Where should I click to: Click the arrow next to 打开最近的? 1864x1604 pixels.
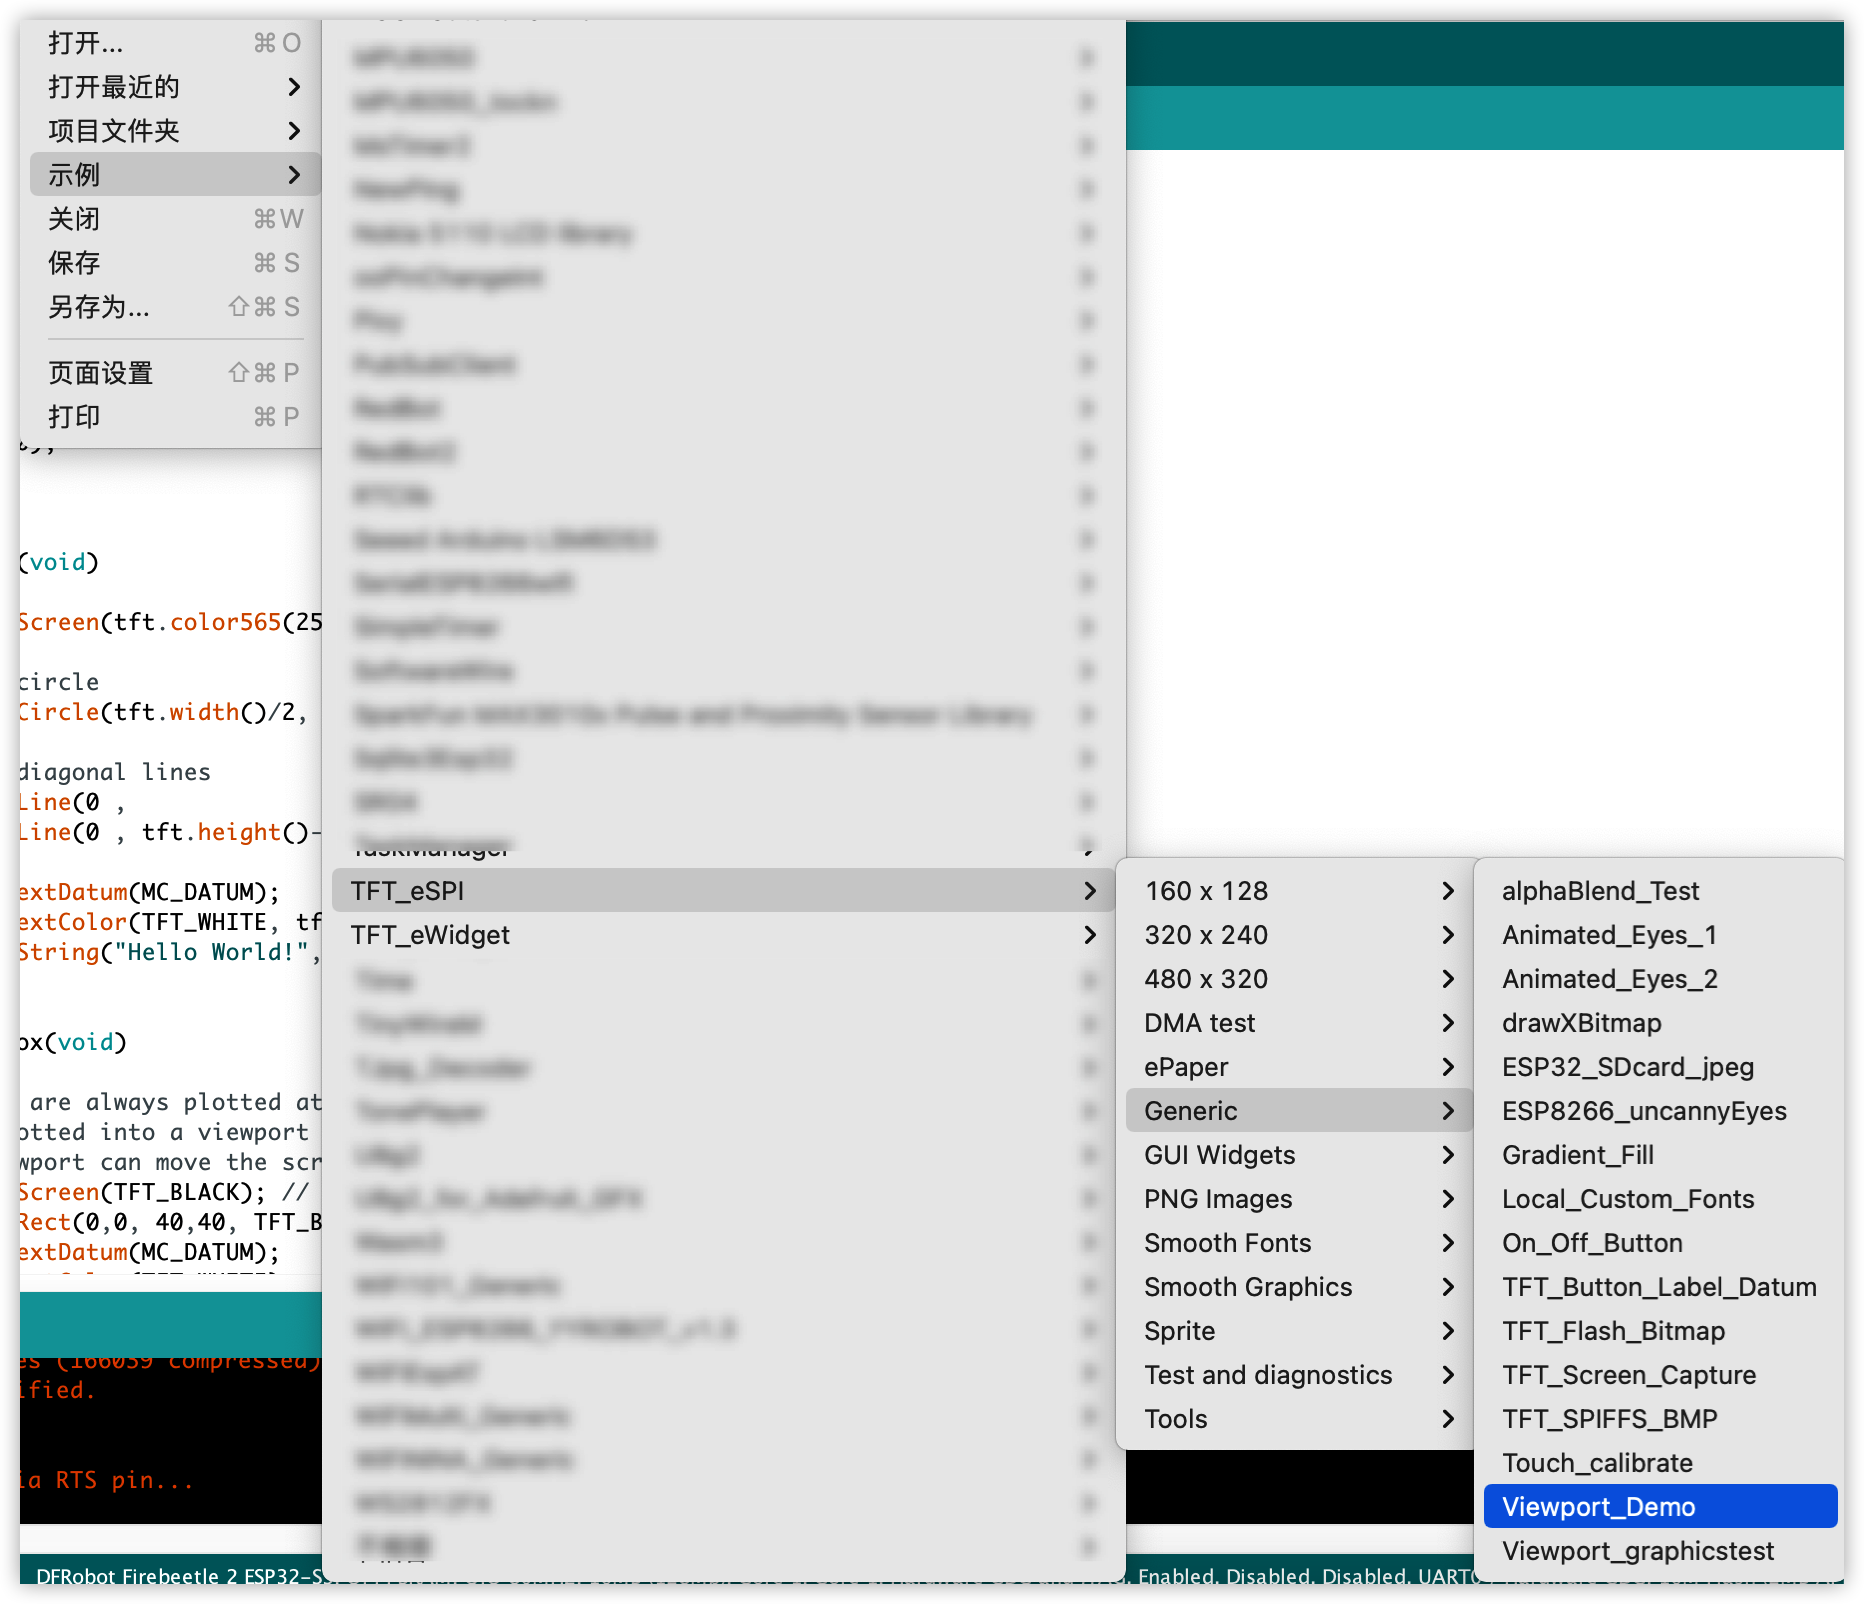click(294, 87)
